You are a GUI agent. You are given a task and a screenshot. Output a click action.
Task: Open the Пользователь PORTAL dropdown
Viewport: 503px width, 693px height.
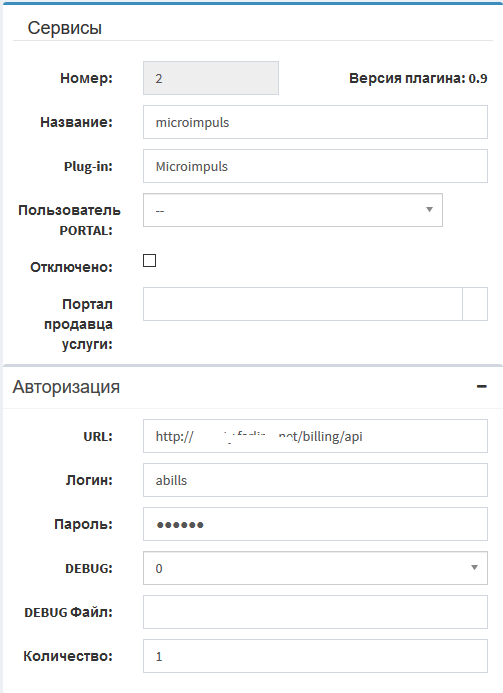point(293,210)
